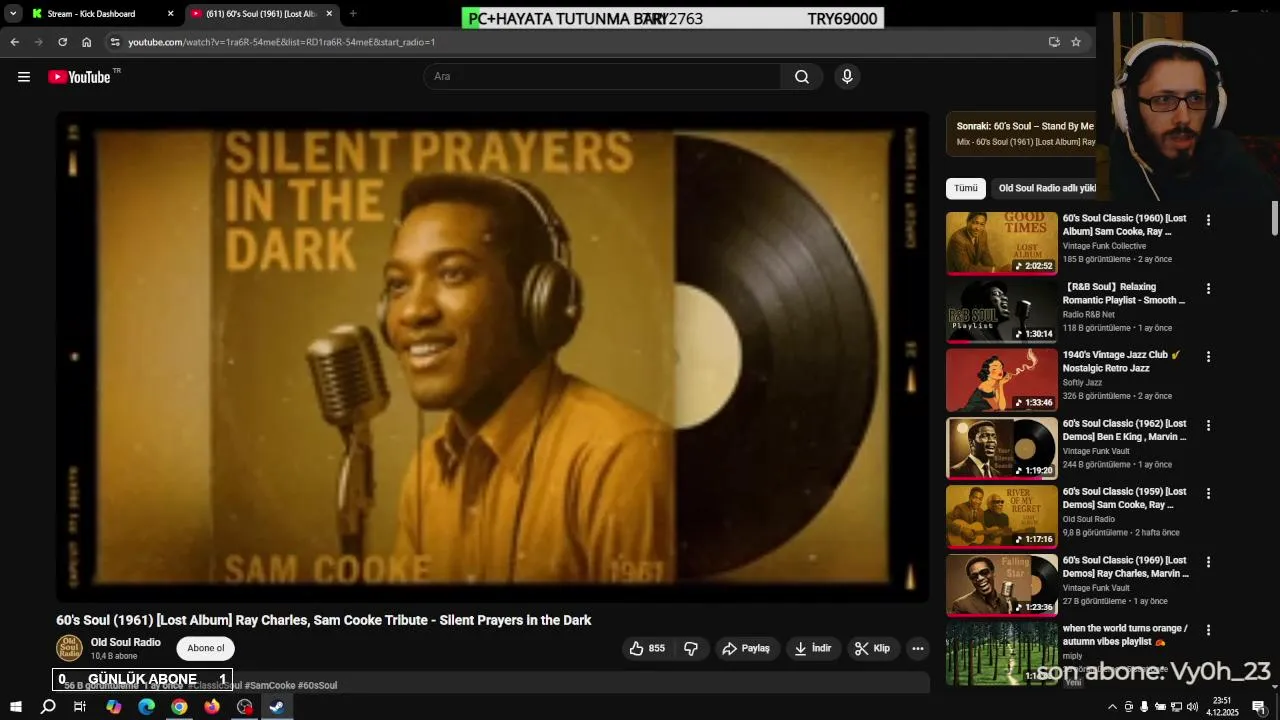This screenshot has width=1280, height=720.
Task: Open the YouTube guide hamburger menu
Action: 24,77
